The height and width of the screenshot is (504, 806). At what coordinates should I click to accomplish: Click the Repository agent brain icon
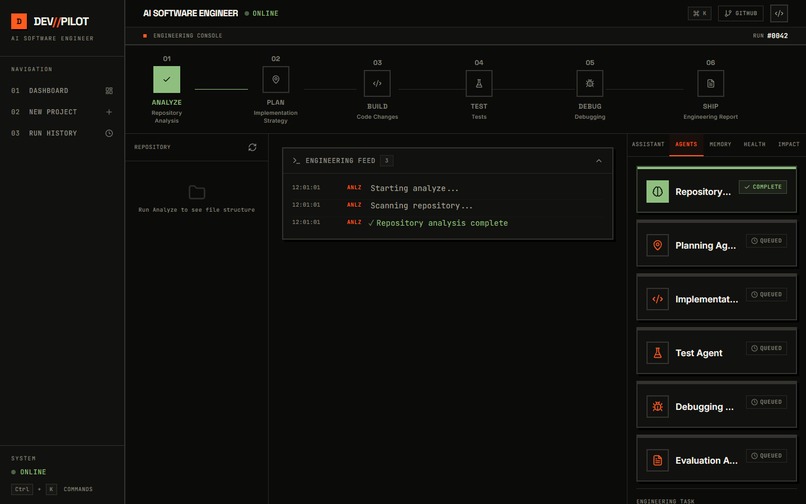pyautogui.click(x=657, y=192)
